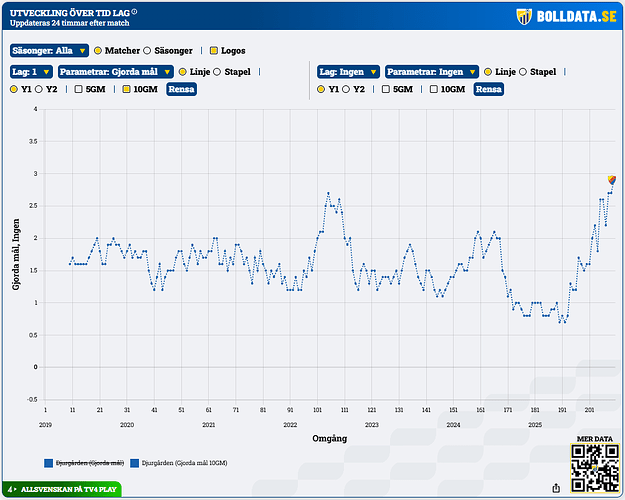Image resolution: width=625 pixels, height=500 pixels.
Task: Open the Allsvenskan på TV4 Play banner
Action: point(63,490)
